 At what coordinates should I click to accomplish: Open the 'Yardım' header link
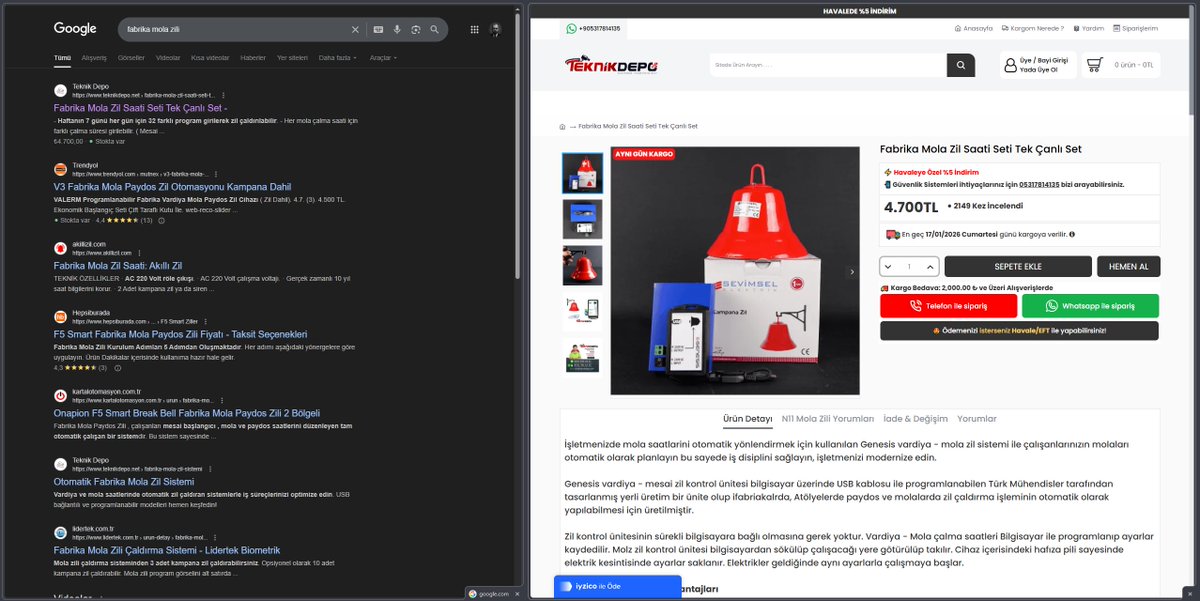1089,28
